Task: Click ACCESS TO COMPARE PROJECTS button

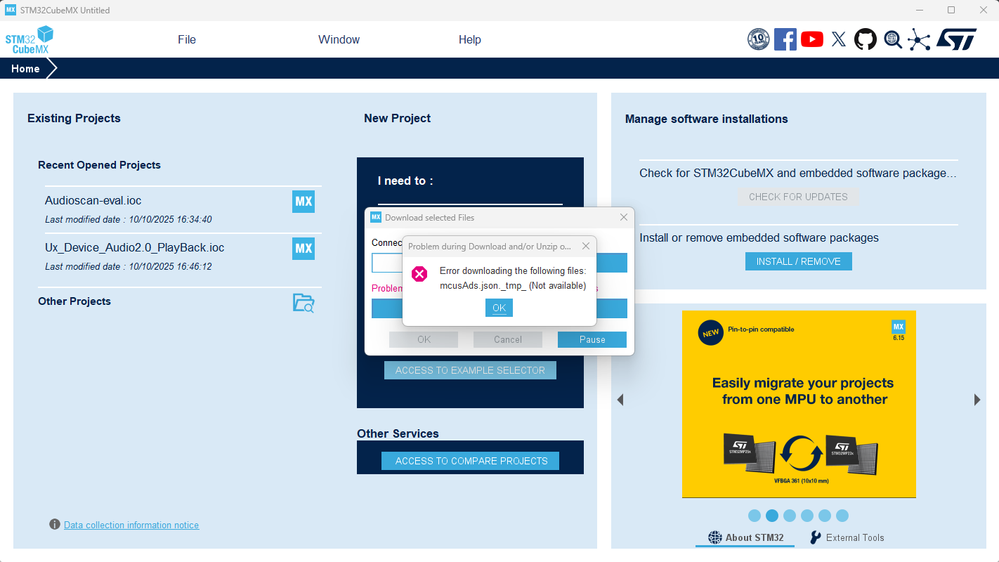Action: [471, 461]
